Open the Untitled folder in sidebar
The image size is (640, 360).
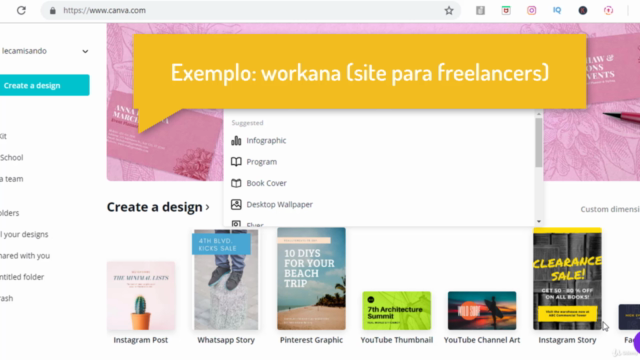coord(22,277)
